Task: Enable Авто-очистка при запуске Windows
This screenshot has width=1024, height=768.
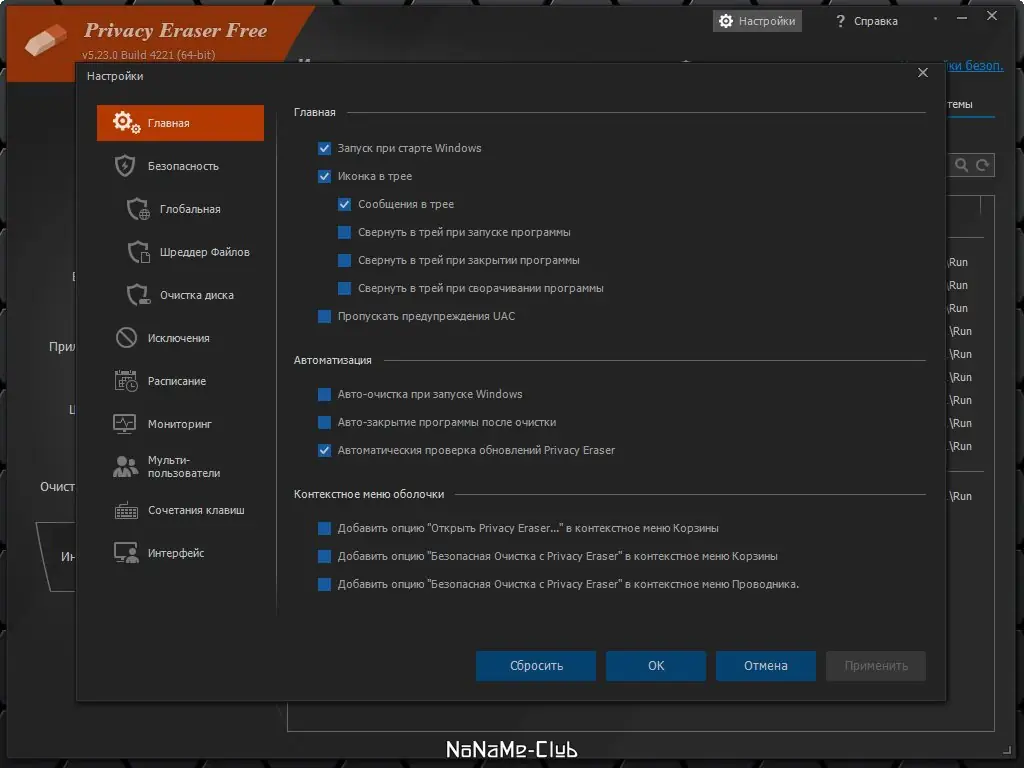Action: click(325, 394)
